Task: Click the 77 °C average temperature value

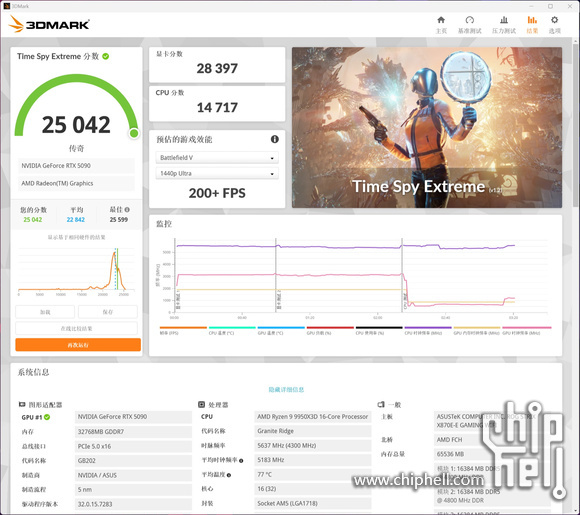Action: pos(313,474)
